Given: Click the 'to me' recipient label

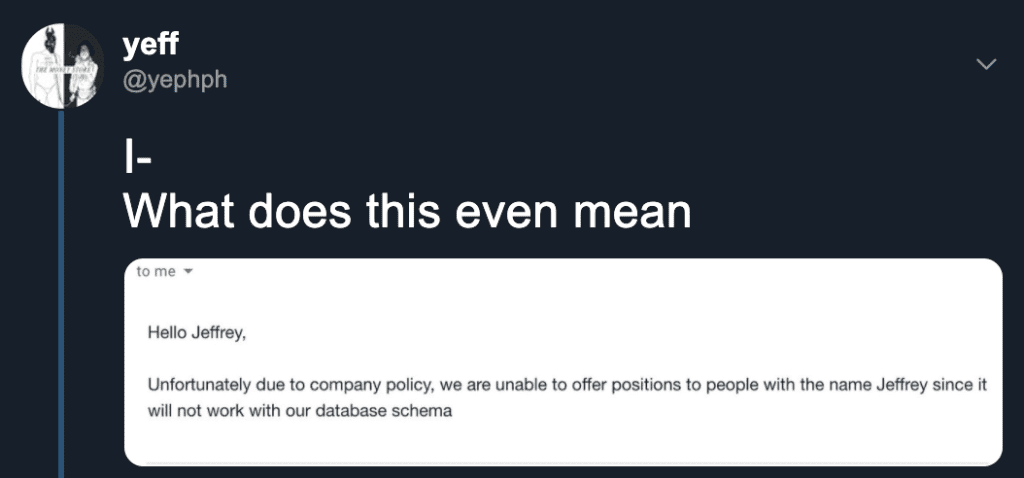Looking at the screenshot, I should click(x=156, y=272).
